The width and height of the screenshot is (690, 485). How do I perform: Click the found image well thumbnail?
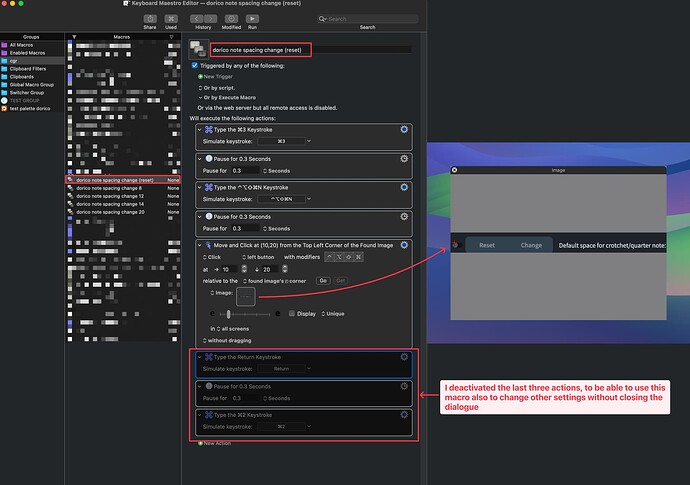click(246, 297)
